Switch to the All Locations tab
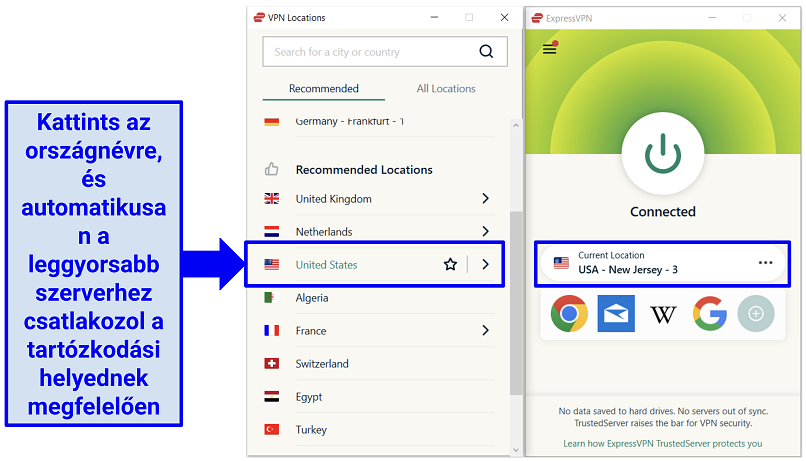Image resolution: width=806 pixels, height=461 pixels. pos(446,88)
